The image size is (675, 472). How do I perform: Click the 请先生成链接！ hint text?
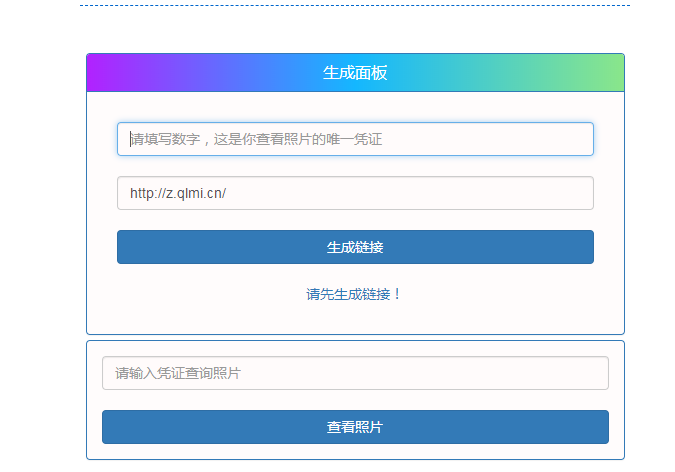354,294
